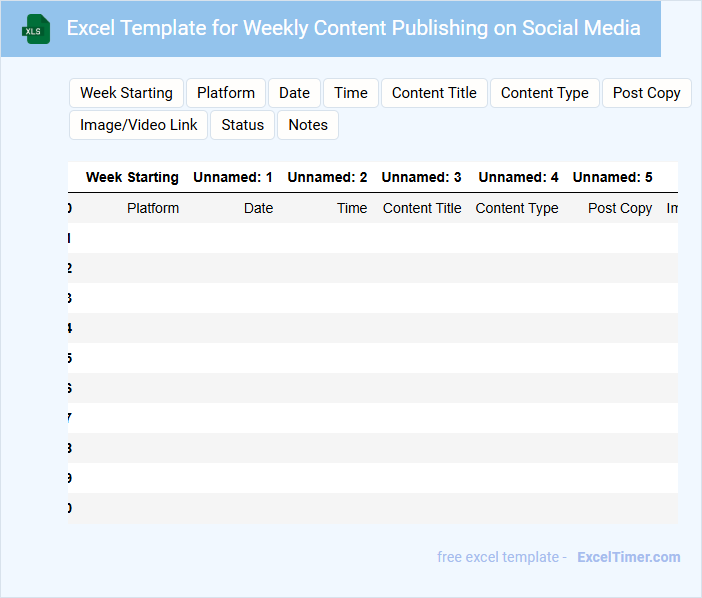The height and width of the screenshot is (598, 702).
Task: Click the green XLS file icon
Action: (37, 29)
